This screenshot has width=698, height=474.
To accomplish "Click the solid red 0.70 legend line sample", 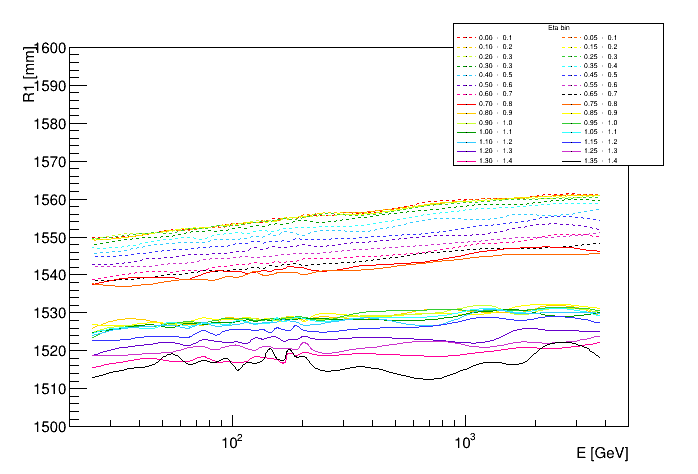I will (465, 104).
